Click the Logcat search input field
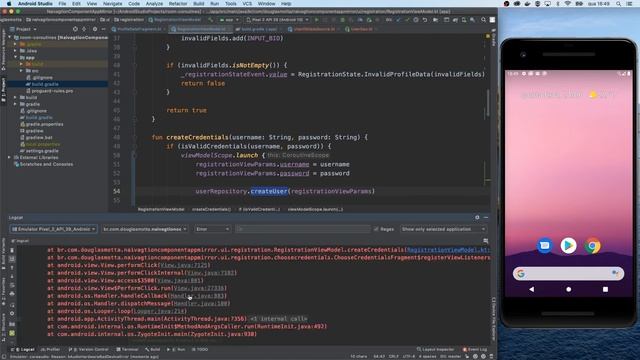 tap(303, 229)
